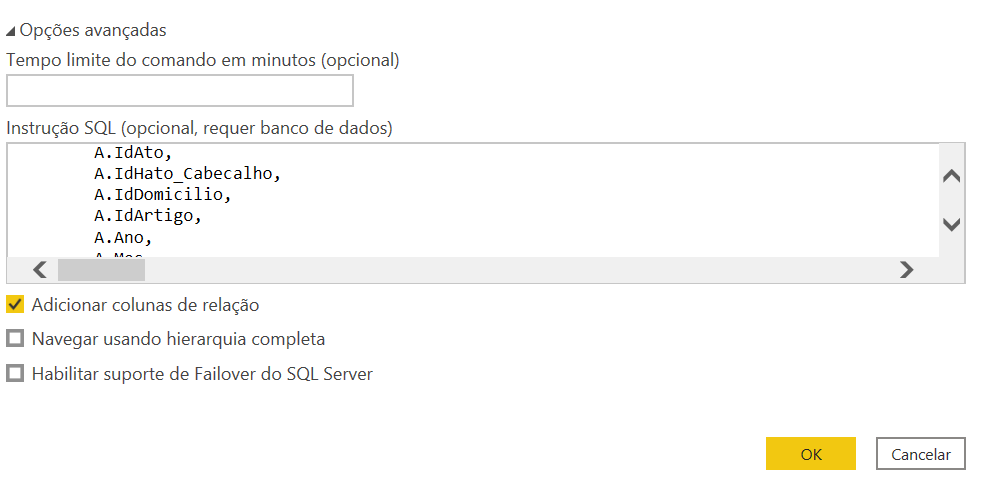Confirm the dialog with OK
The height and width of the screenshot is (501, 989).
(x=811, y=454)
